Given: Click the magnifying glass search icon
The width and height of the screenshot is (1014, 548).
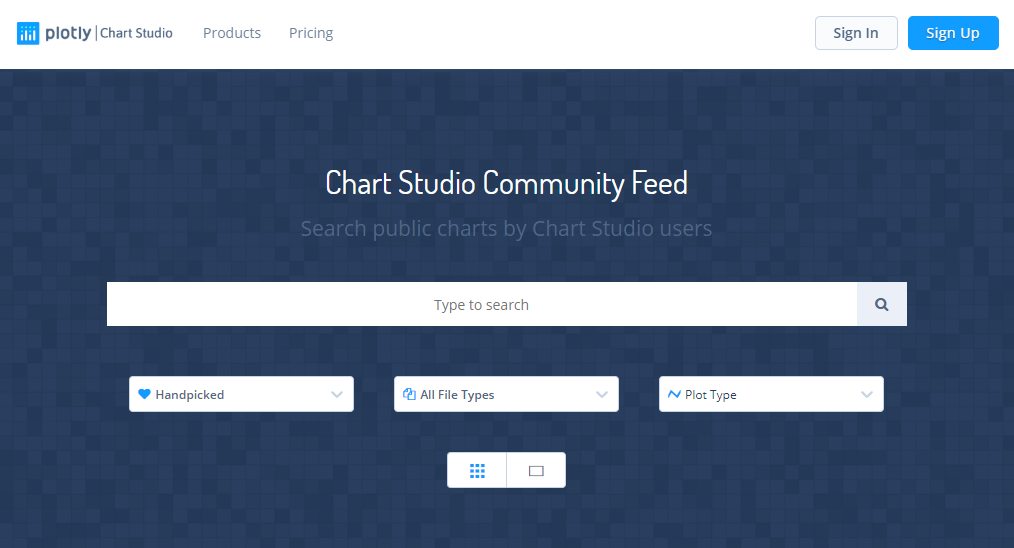Looking at the screenshot, I should [x=881, y=304].
